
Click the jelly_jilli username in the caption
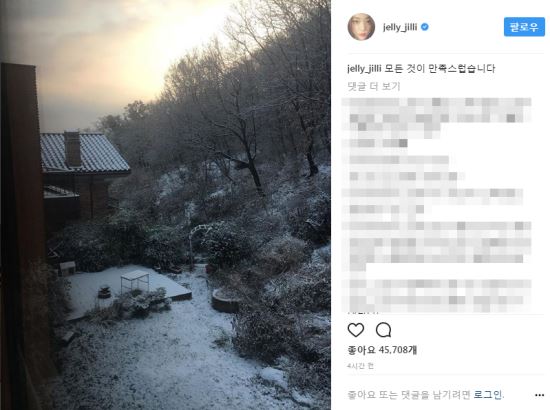coord(364,68)
